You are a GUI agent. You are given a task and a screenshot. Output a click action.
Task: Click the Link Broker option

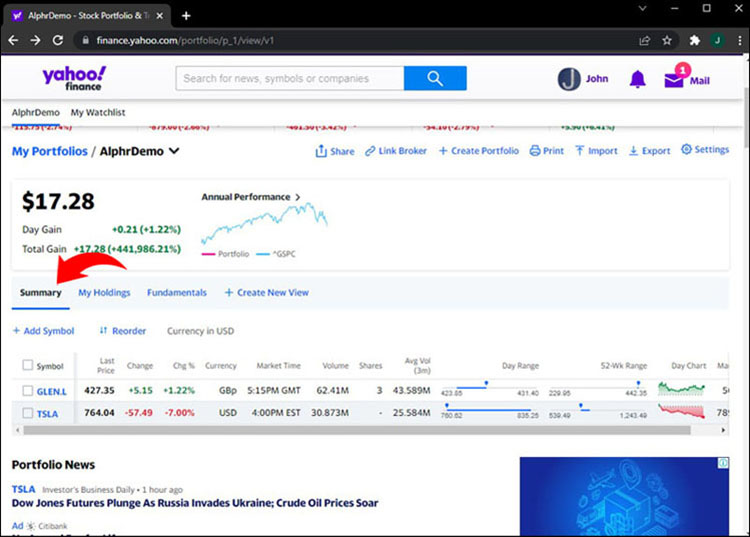pos(396,151)
